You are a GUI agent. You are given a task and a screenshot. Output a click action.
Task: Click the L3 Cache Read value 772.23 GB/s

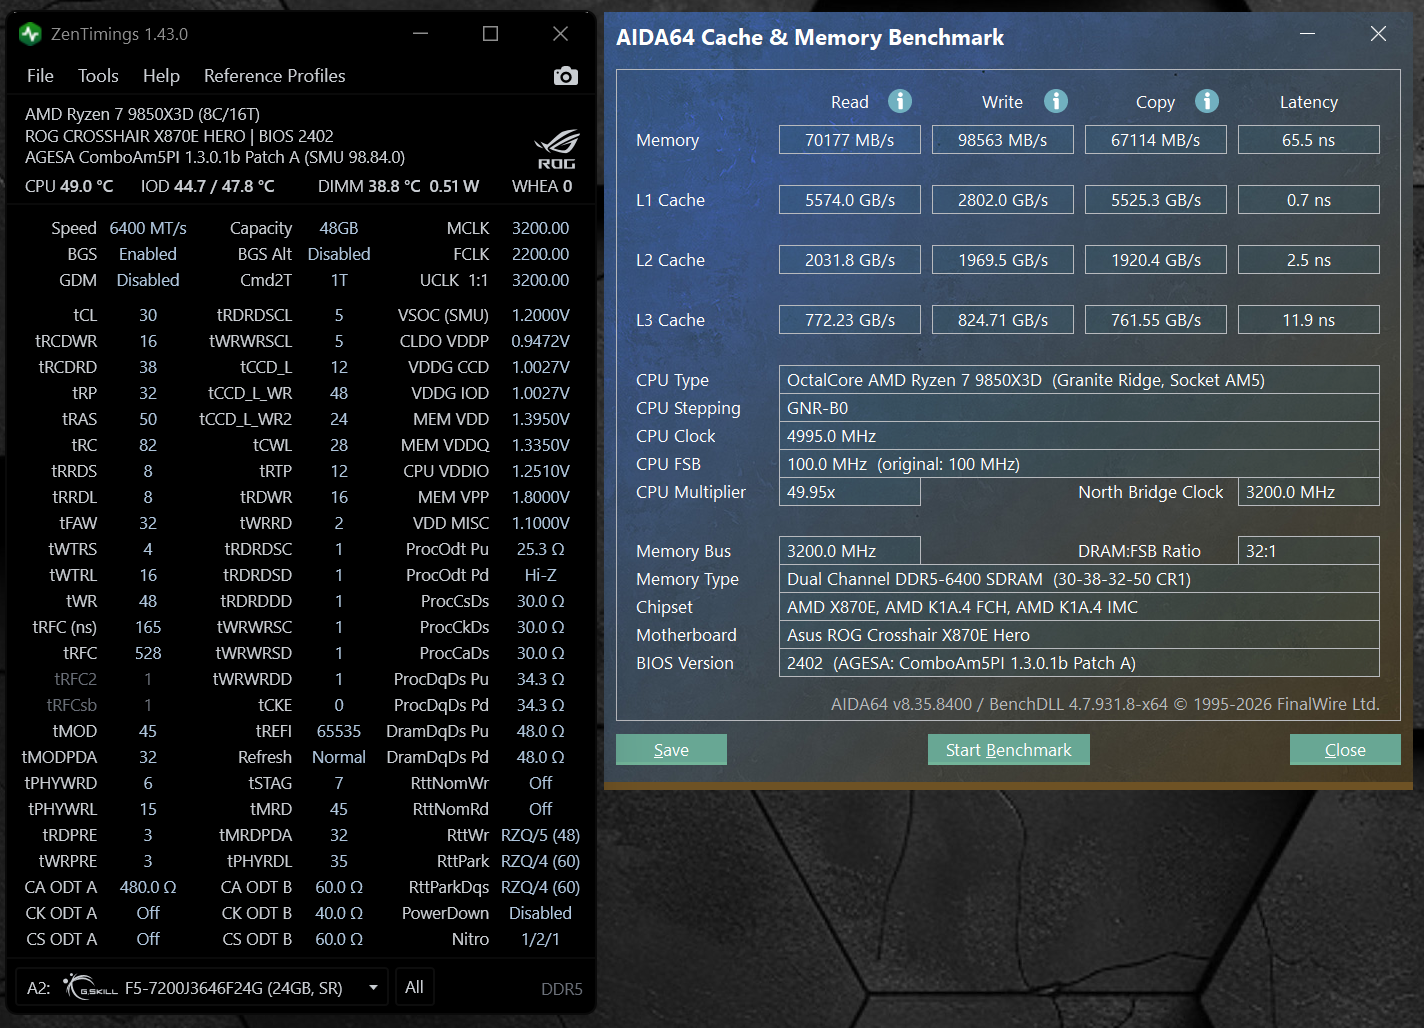[850, 320]
